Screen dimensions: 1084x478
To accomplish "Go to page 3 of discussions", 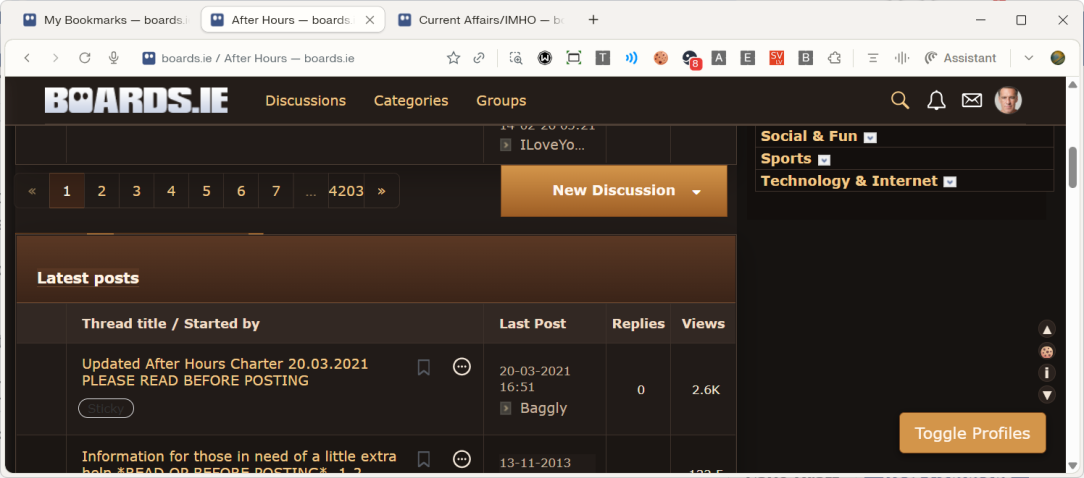I will 136,191.
